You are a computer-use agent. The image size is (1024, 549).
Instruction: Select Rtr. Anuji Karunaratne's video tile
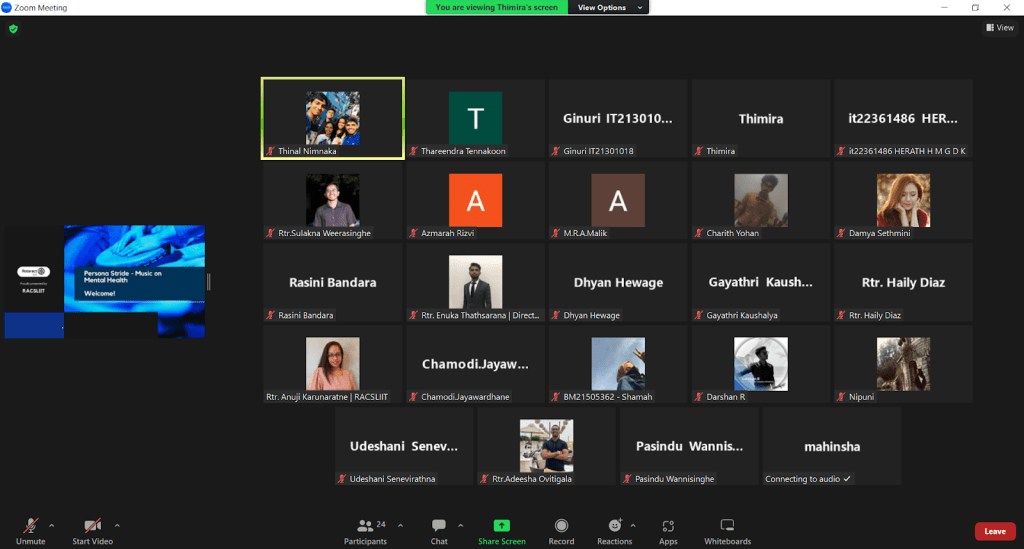coord(332,364)
